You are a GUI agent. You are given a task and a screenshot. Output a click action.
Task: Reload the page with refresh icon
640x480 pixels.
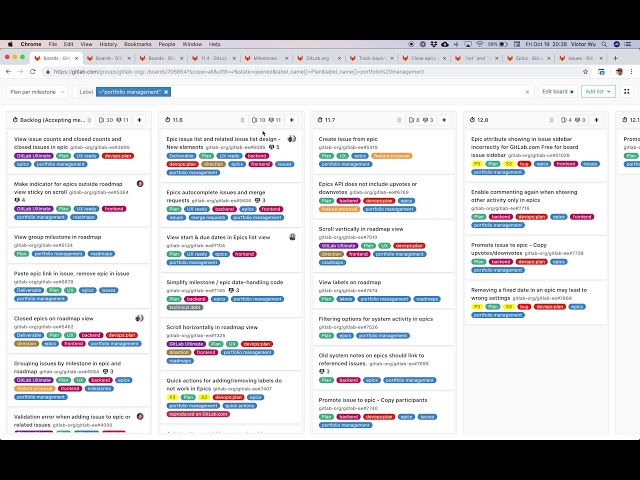[x=33, y=72]
